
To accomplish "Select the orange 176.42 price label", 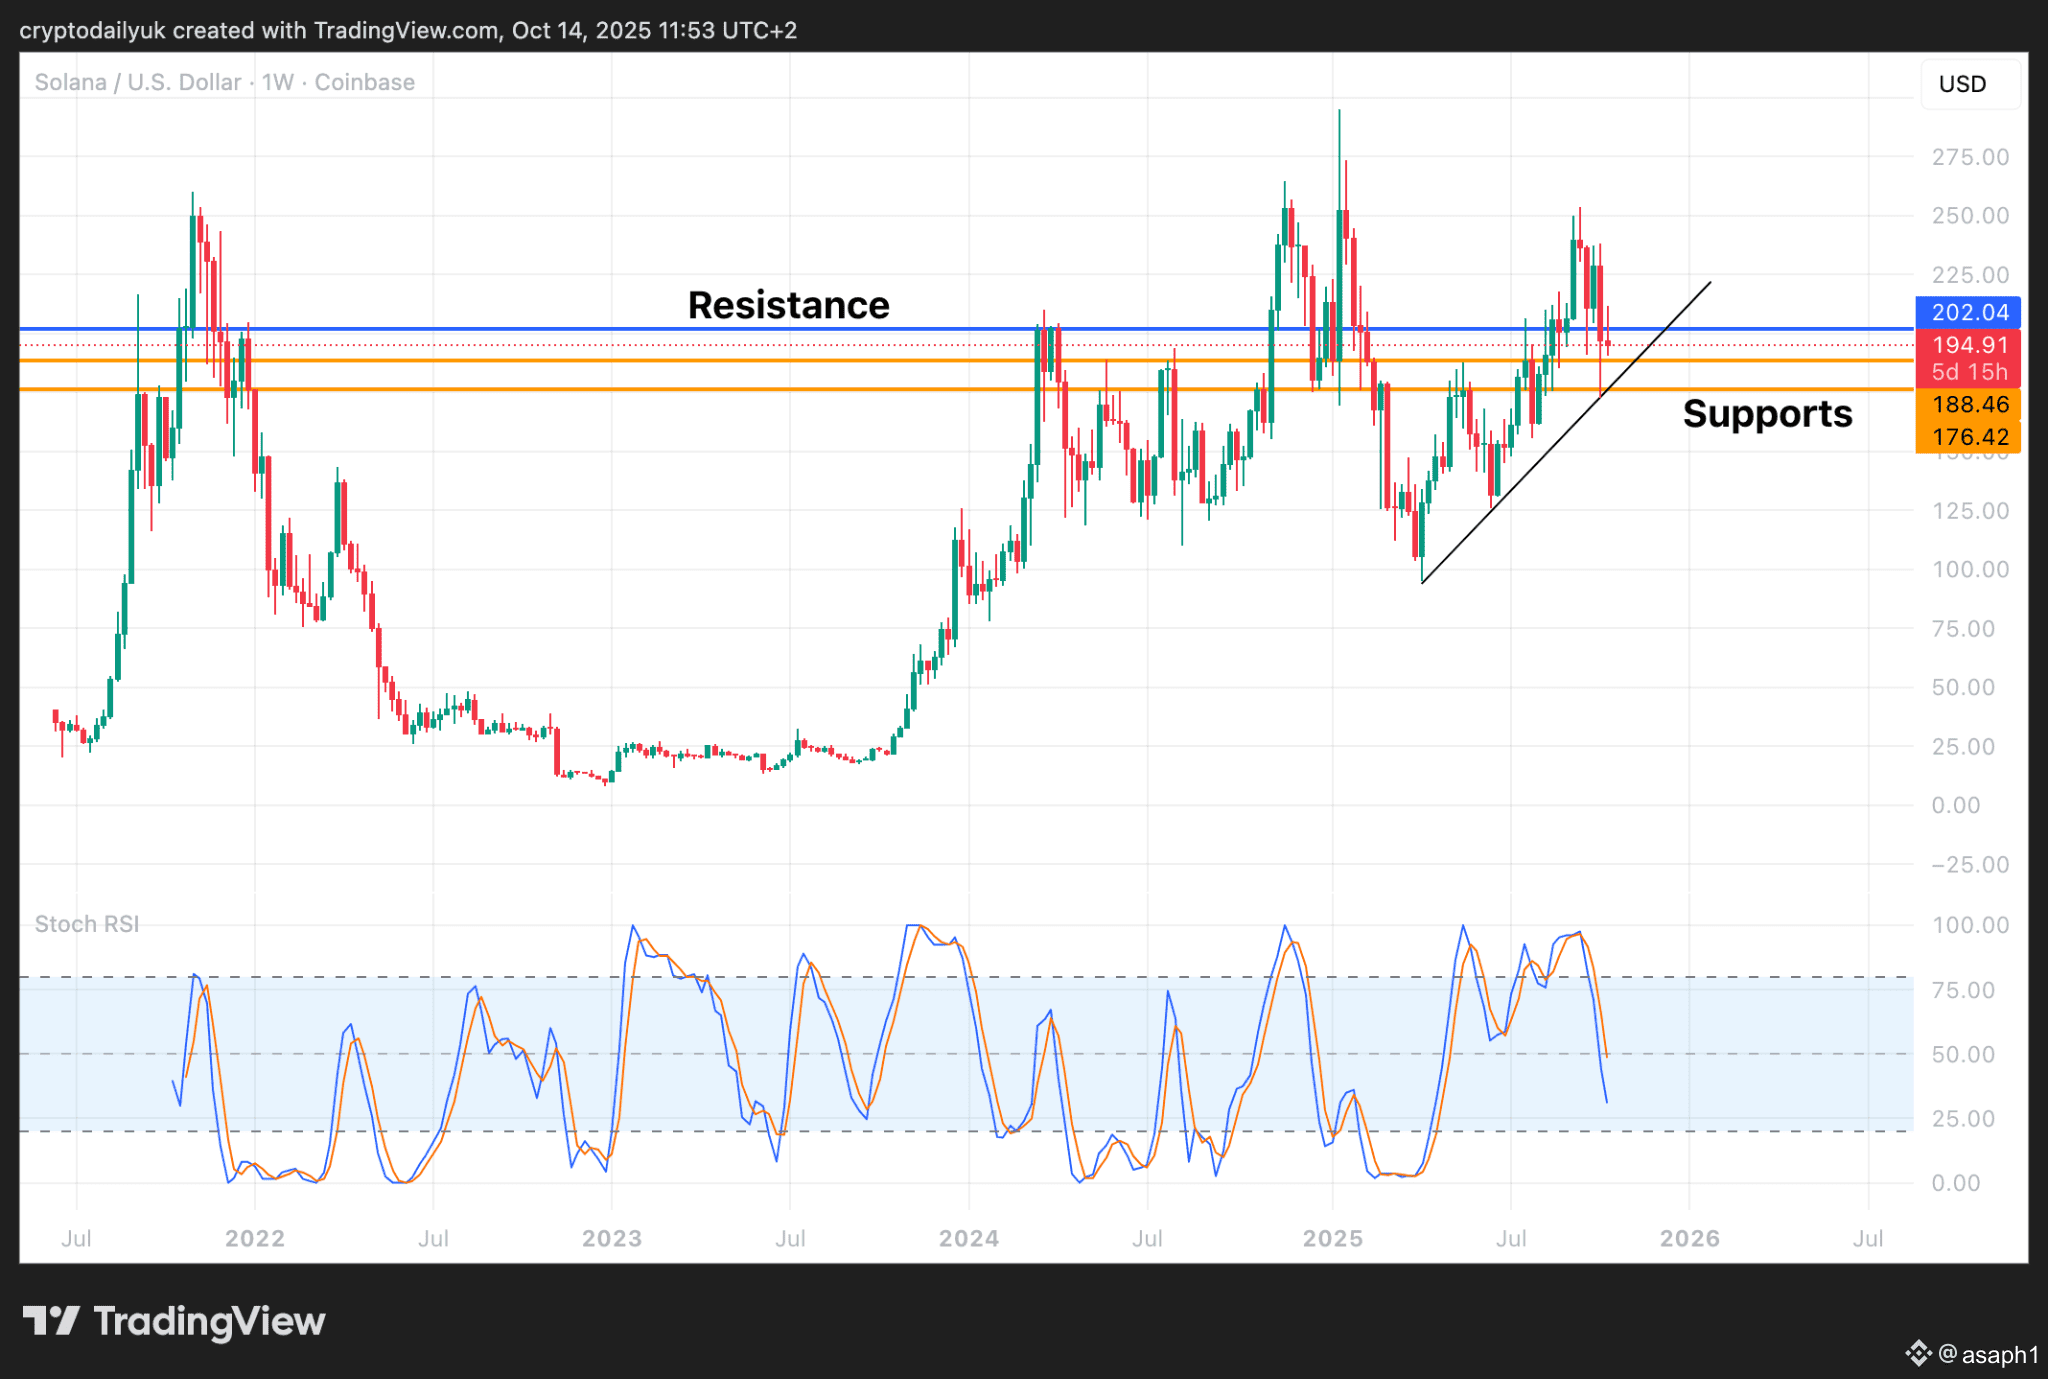I will [1968, 437].
